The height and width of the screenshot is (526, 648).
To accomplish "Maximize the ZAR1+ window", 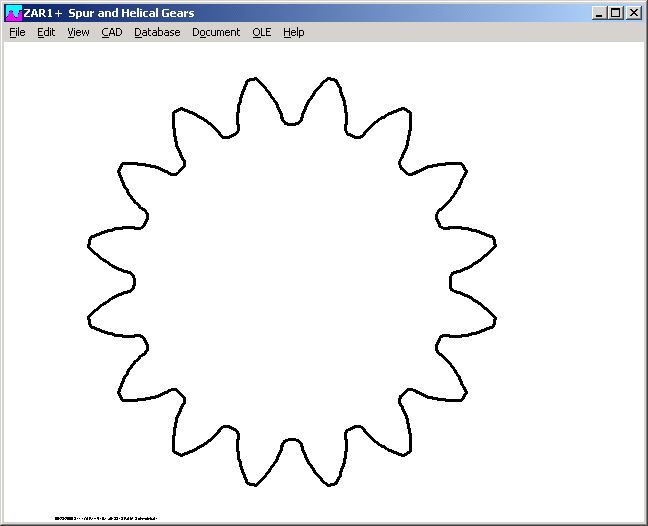I will pos(615,13).
